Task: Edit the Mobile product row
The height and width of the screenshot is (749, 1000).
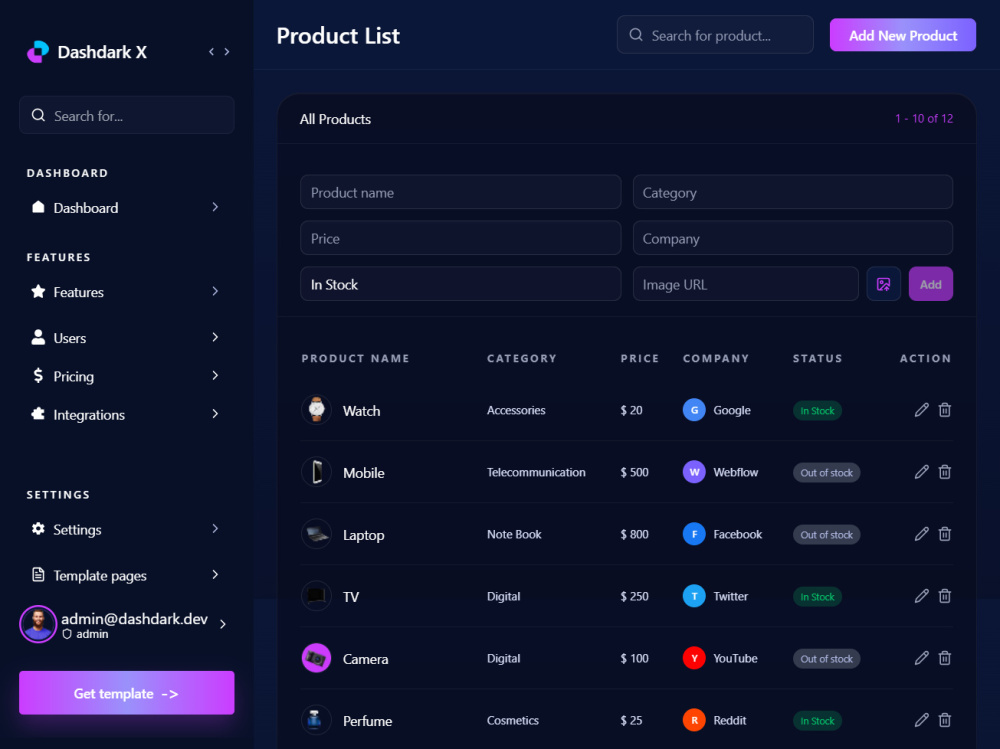Action: 922,472
